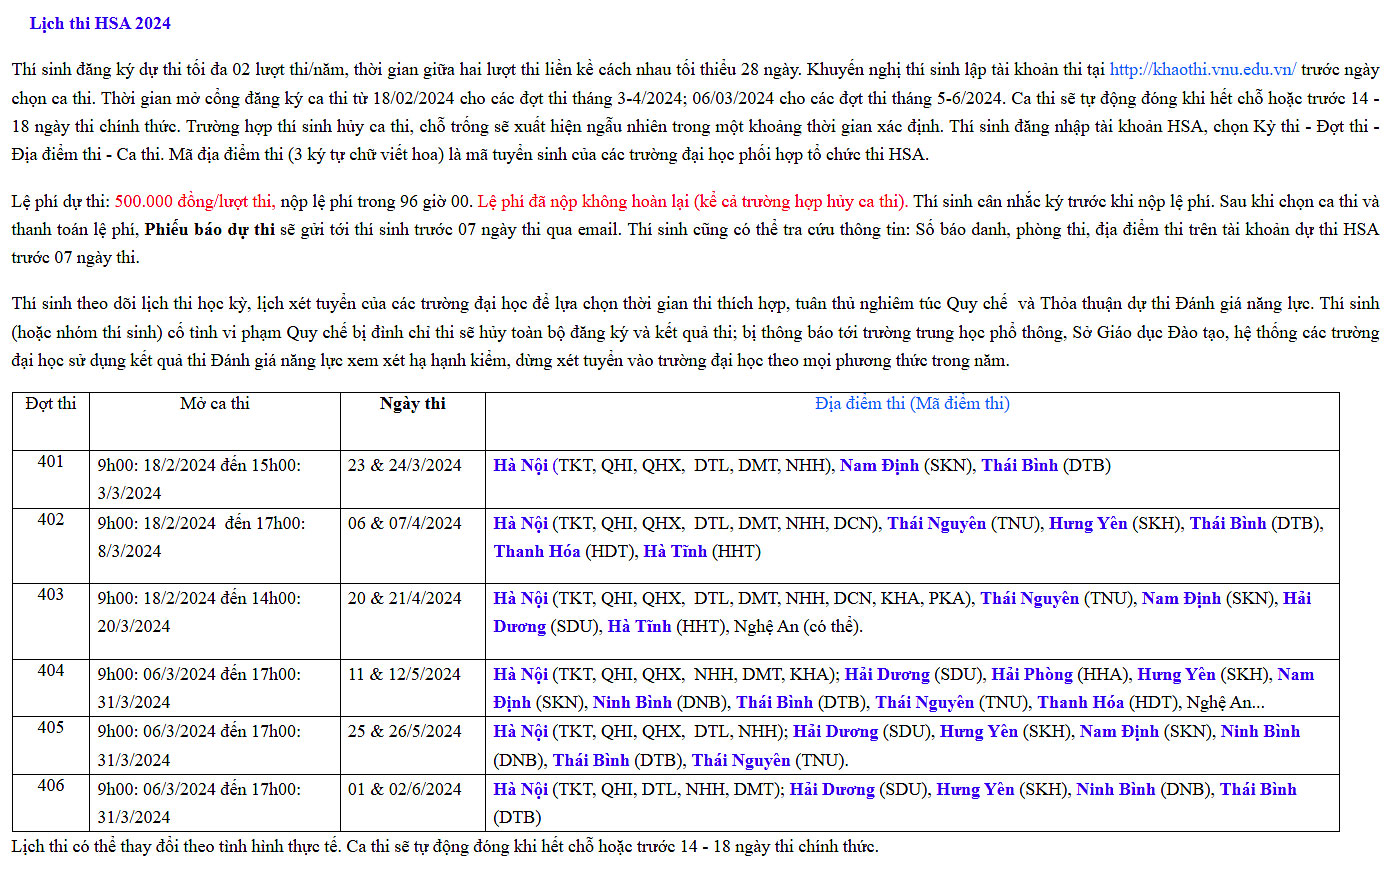Image resolution: width=1396 pixels, height=872 pixels.
Task: Open 'Hưng Yên' link in round 402
Action: [x=1088, y=524]
